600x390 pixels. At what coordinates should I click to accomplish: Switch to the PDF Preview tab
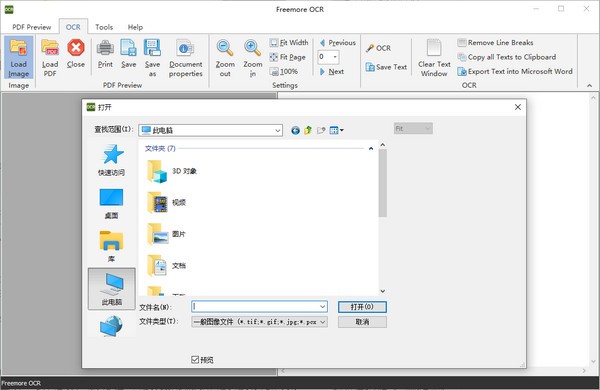(x=31, y=27)
